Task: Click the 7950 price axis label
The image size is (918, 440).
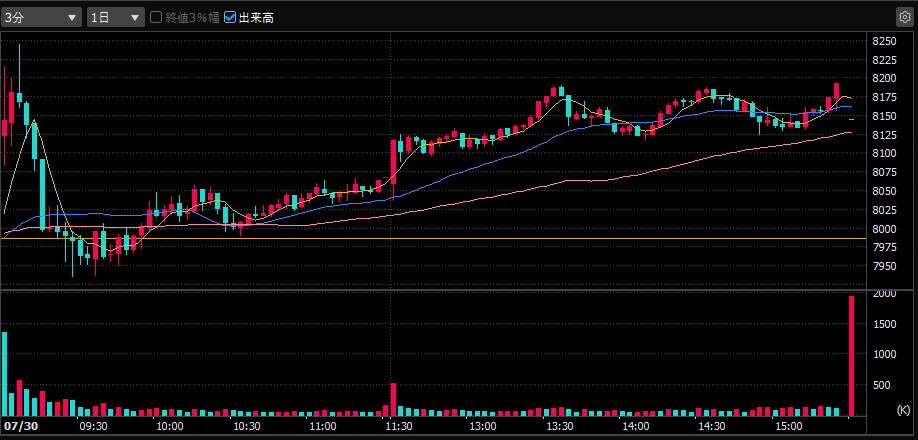Action: click(x=884, y=266)
